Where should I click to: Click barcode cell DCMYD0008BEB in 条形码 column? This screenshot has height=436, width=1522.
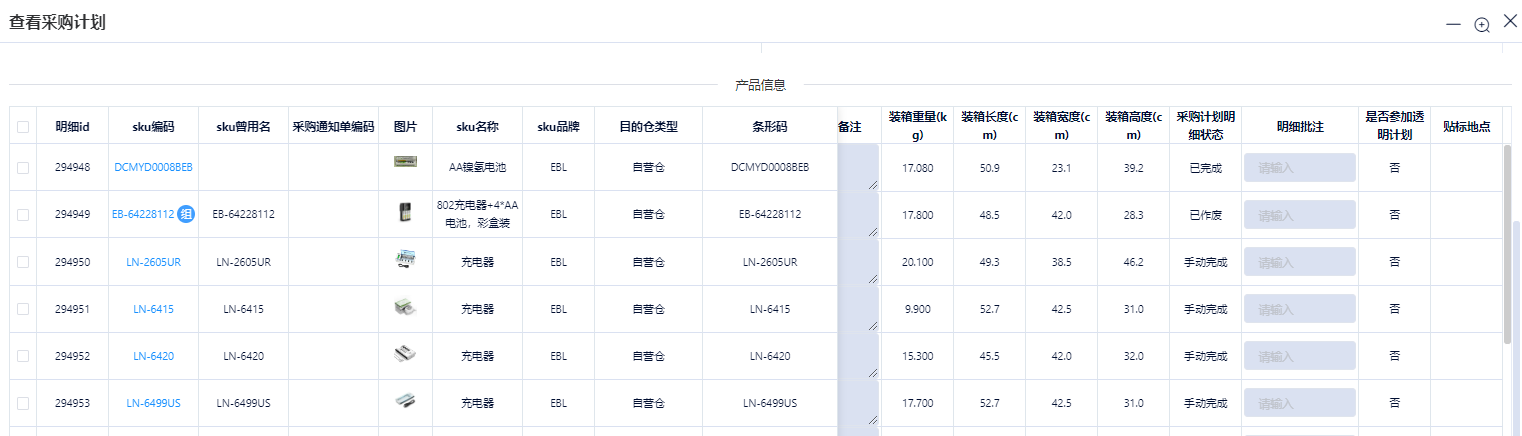click(770, 168)
